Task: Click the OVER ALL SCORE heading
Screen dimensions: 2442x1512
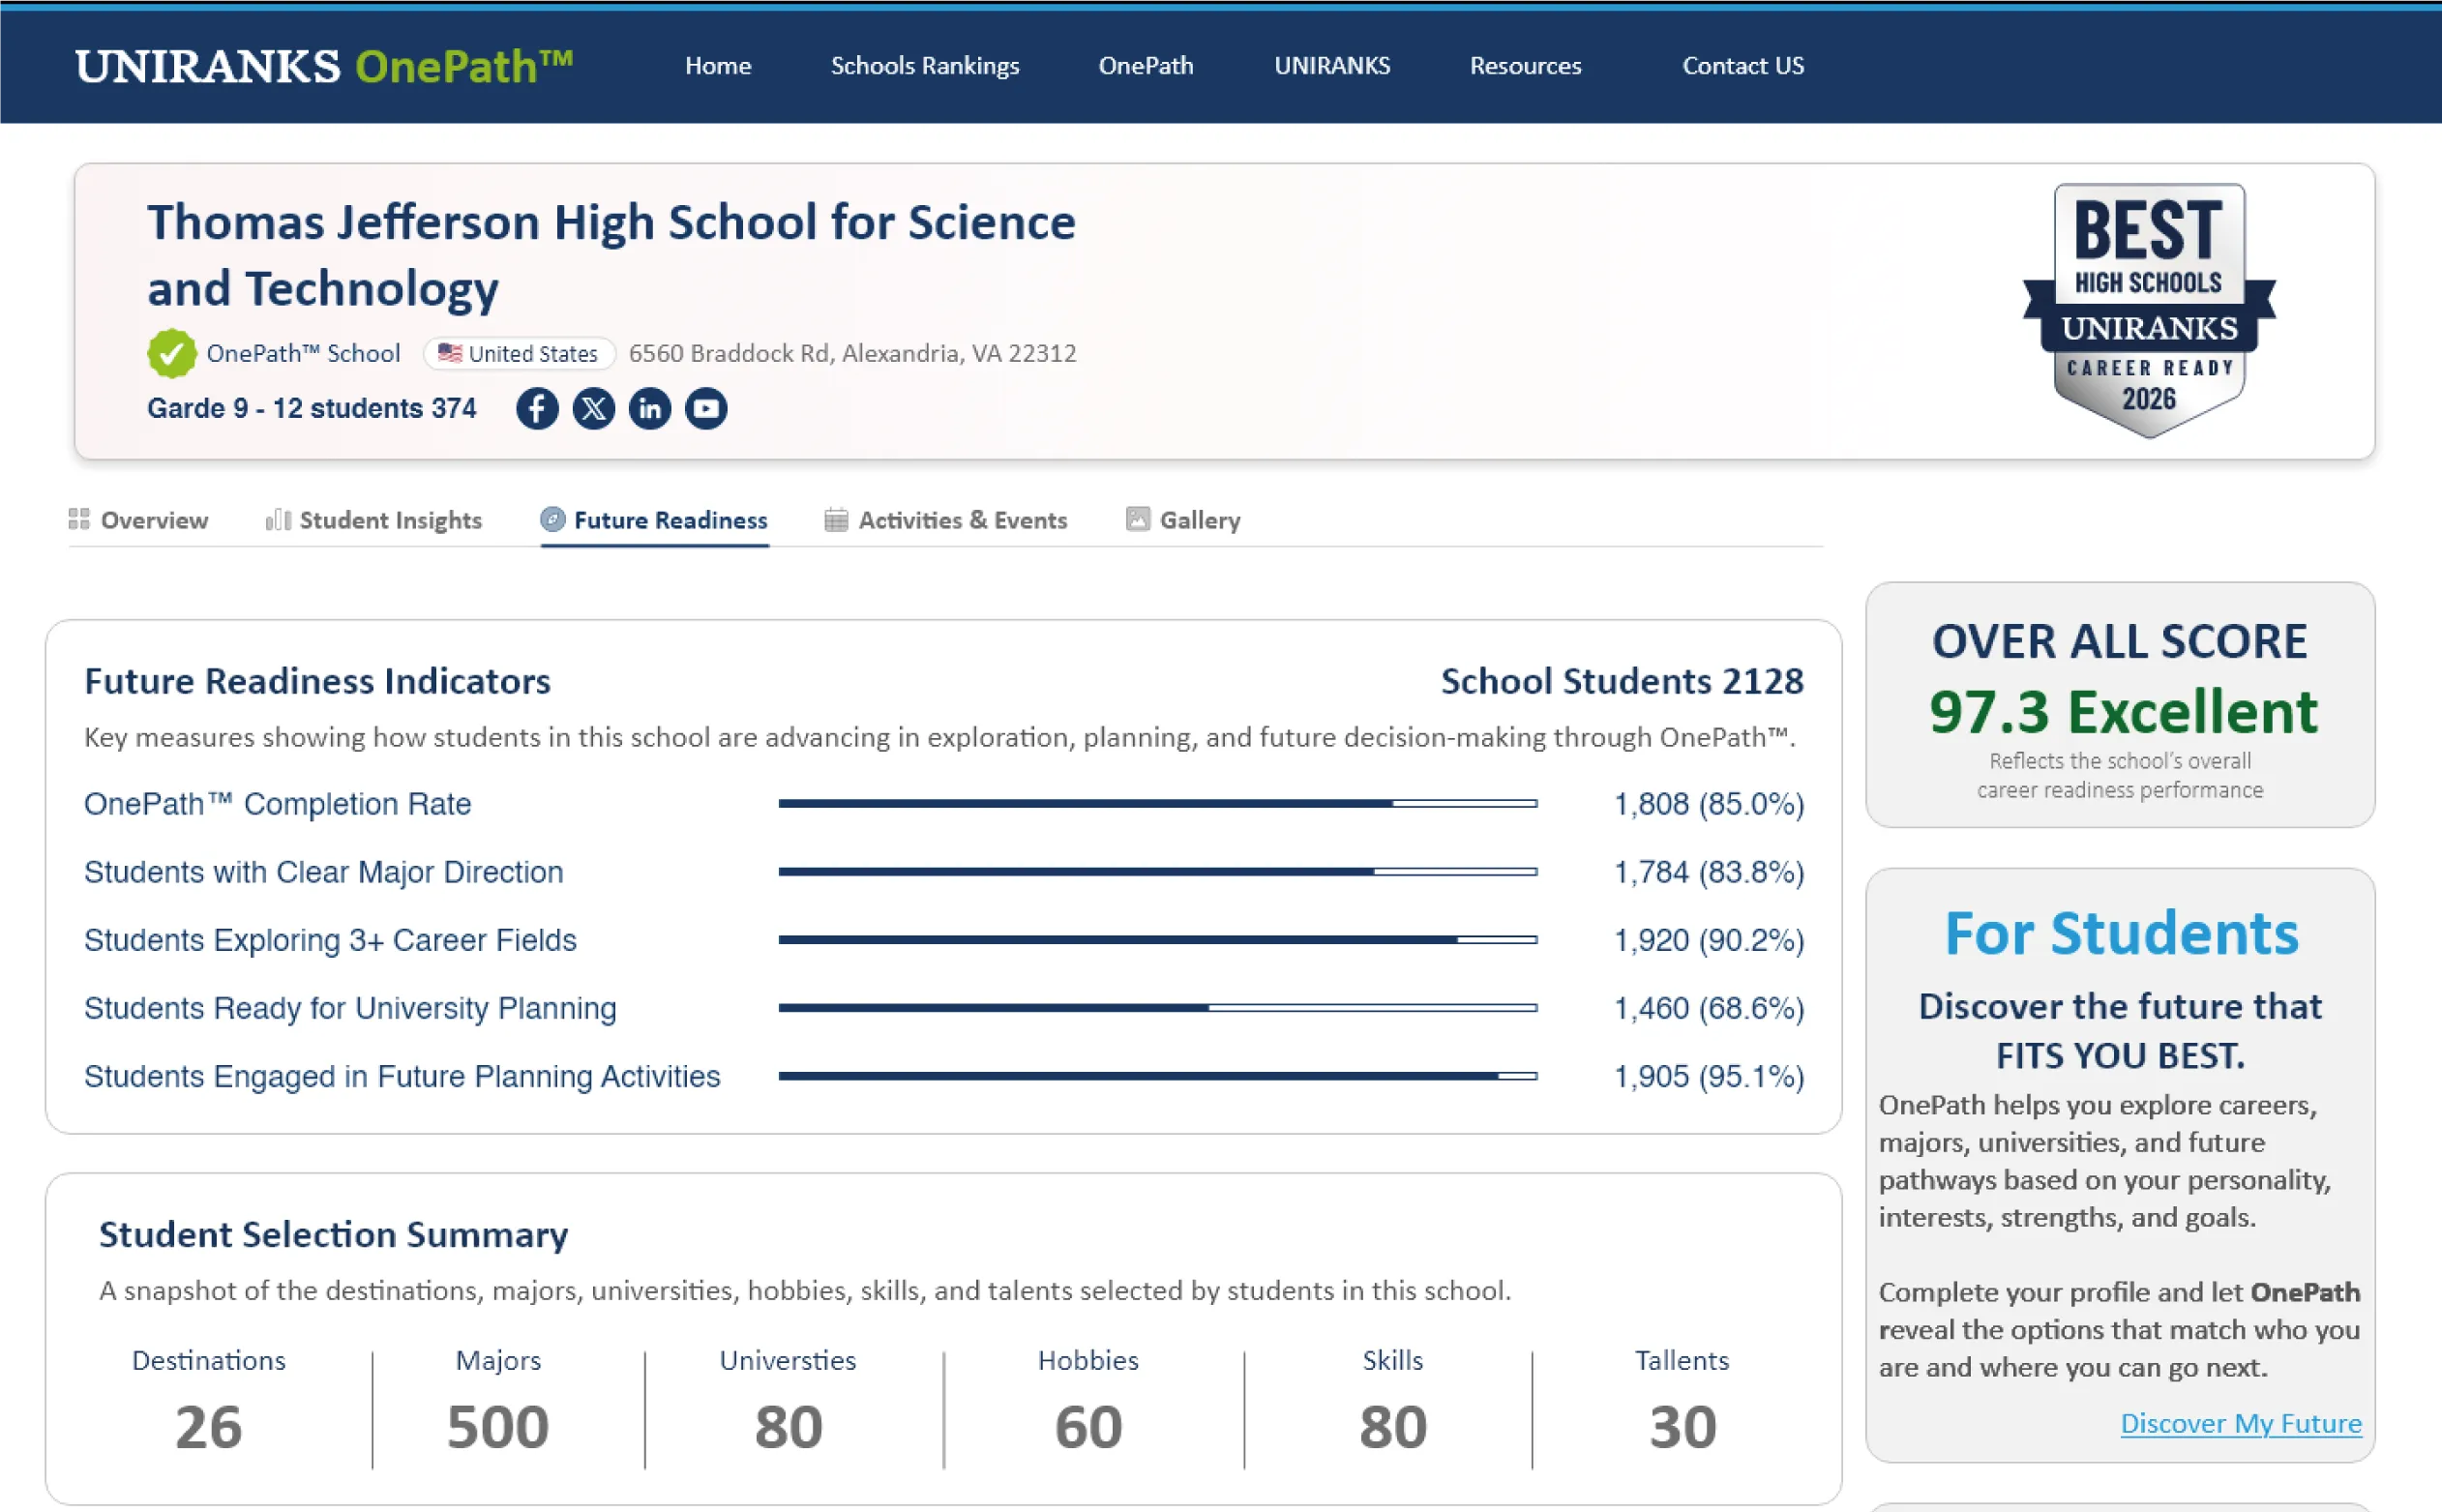Action: (x=2120, y=641)
